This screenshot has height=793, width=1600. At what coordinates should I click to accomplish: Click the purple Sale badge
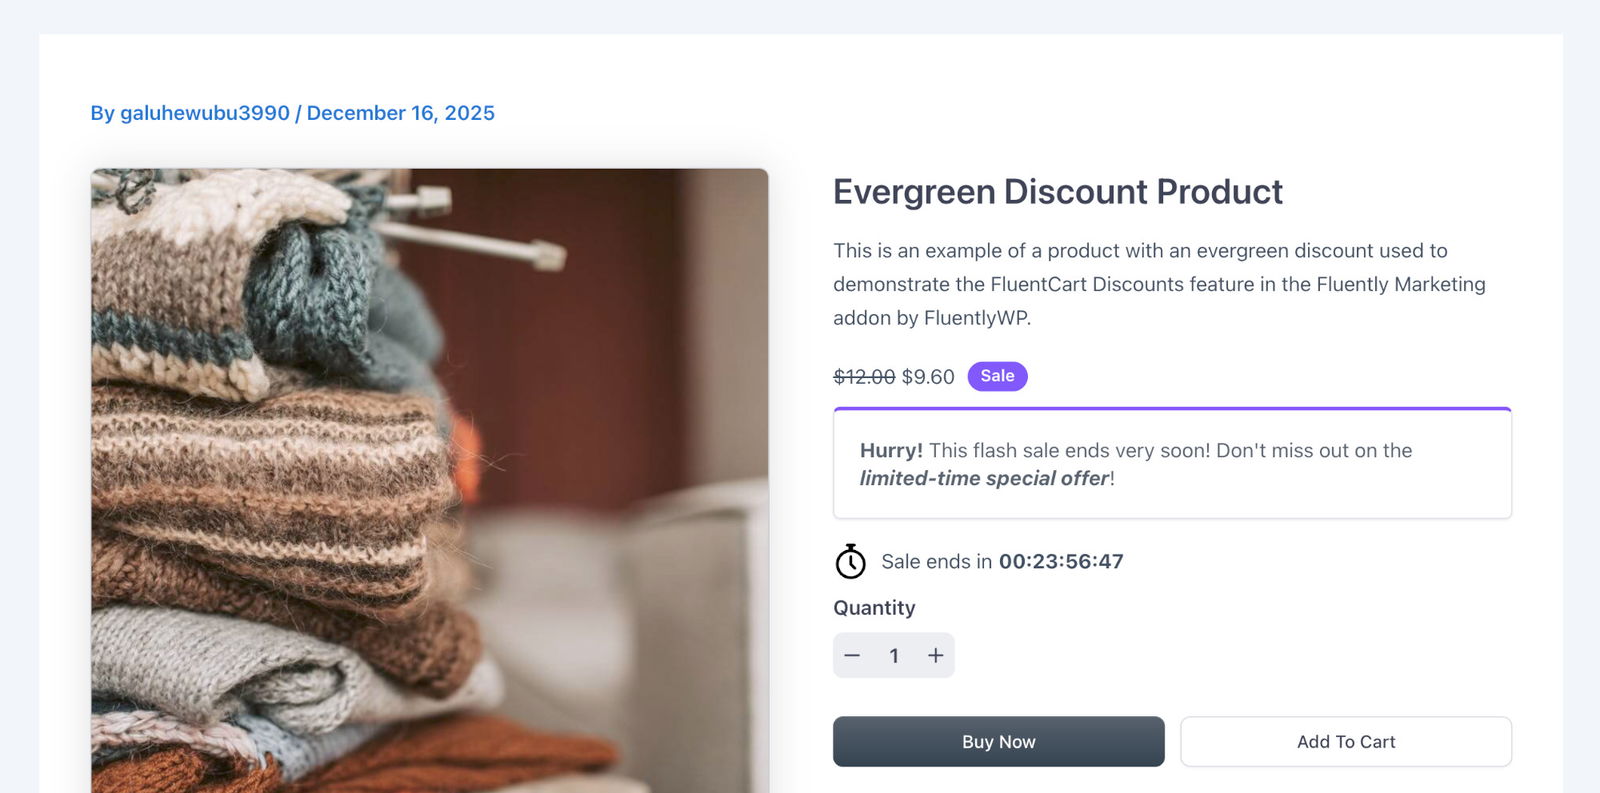click(997, 376)
